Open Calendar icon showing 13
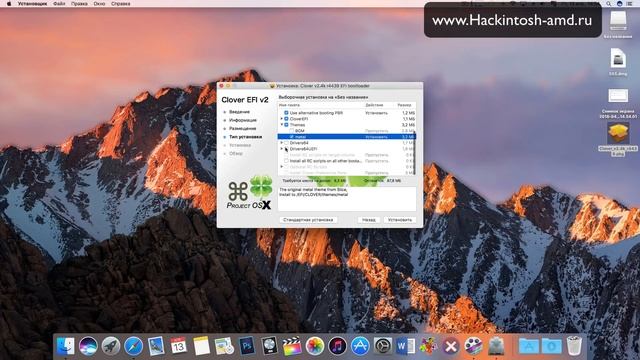The height and width of the screenshot is (360, 640). coord(179,346)
